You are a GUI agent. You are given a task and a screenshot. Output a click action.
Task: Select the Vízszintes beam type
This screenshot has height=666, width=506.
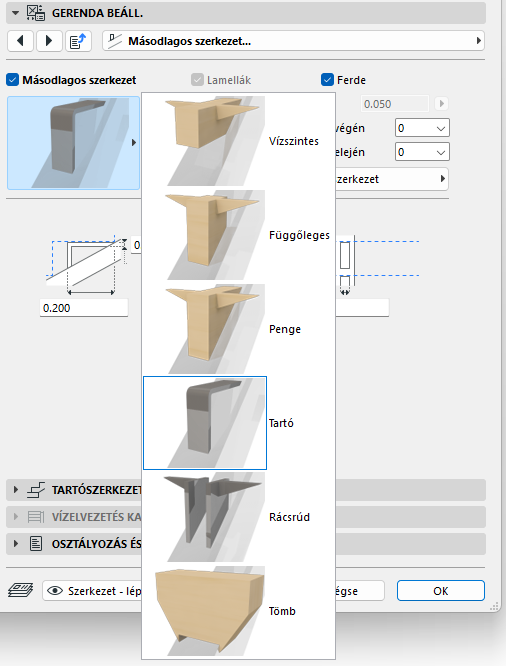[238, 141]
